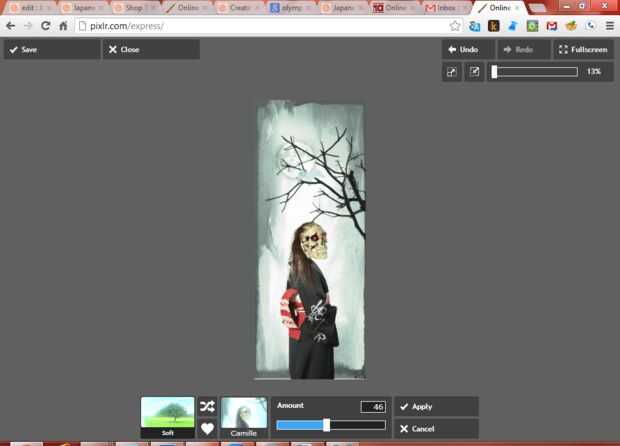Viewport: 620px width, 446px height.
Task: Click the Amount value field showing 46
Action: 373,406
